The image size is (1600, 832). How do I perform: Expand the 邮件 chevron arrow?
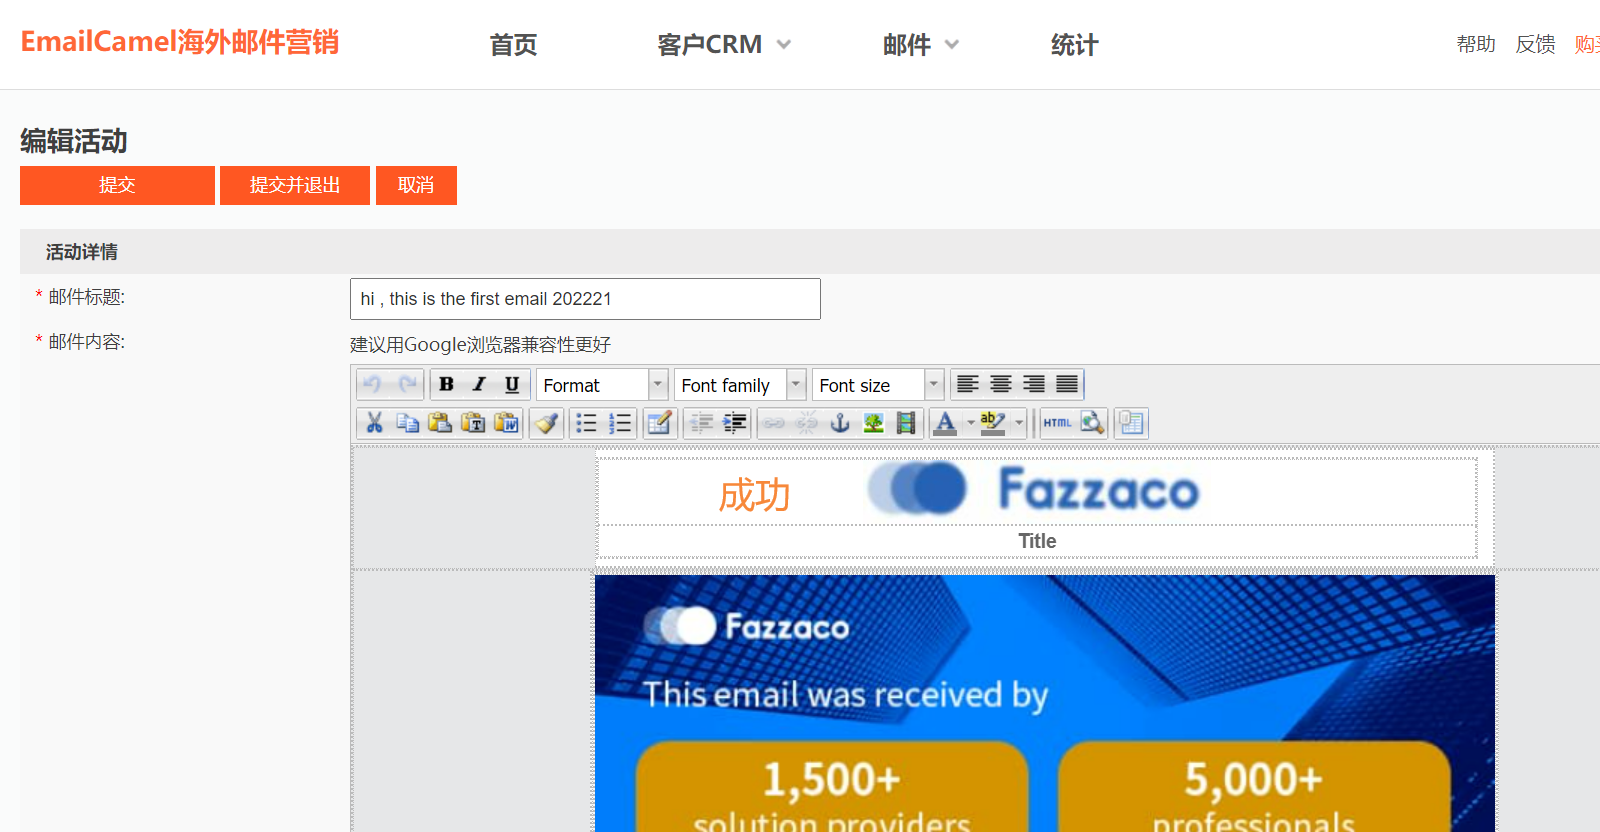tap(952, 45)
